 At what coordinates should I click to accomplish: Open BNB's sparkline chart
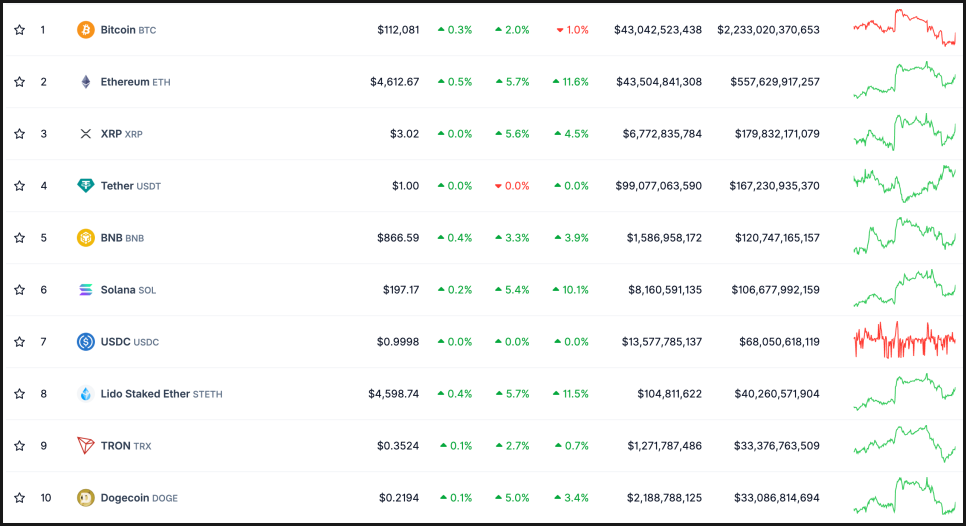pyautogui.click(x=904, y=236)
